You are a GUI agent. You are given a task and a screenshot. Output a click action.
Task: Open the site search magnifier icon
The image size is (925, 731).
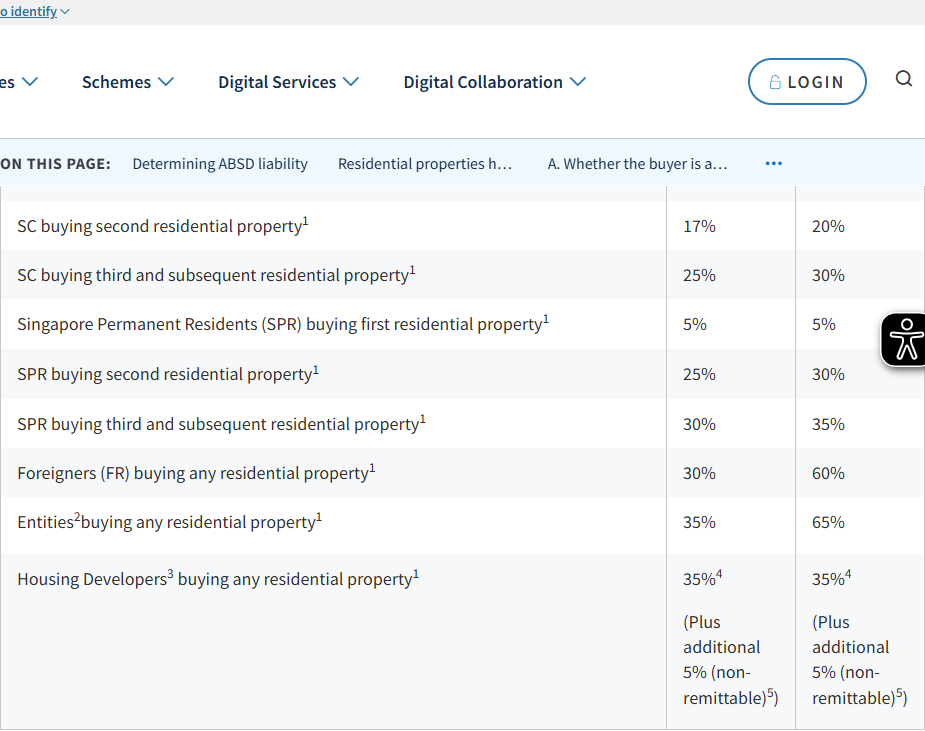903,79
